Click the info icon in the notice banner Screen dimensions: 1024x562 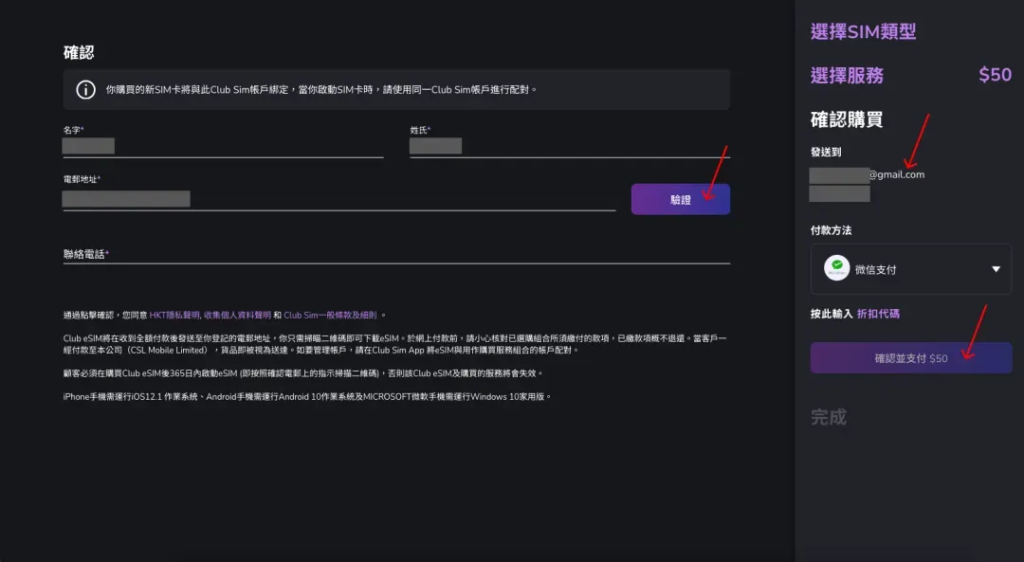(x=86, y=90)
